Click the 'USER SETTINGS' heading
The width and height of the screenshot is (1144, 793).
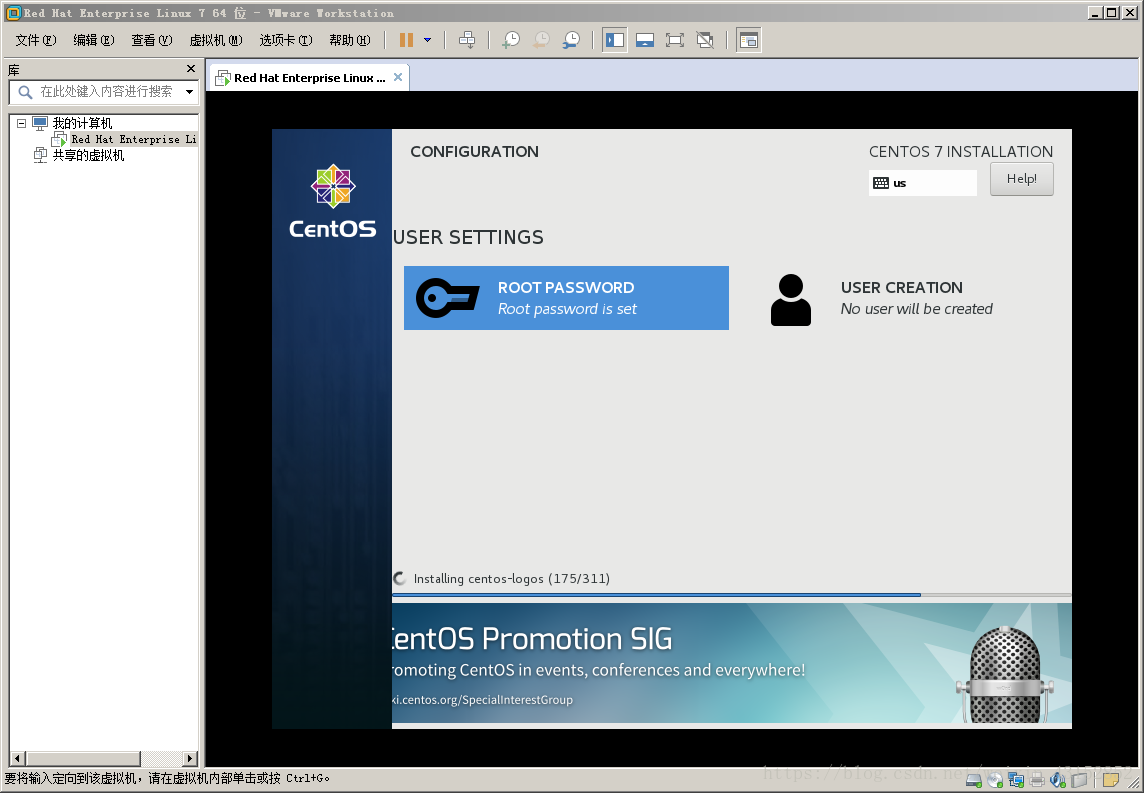click(468, 237)
